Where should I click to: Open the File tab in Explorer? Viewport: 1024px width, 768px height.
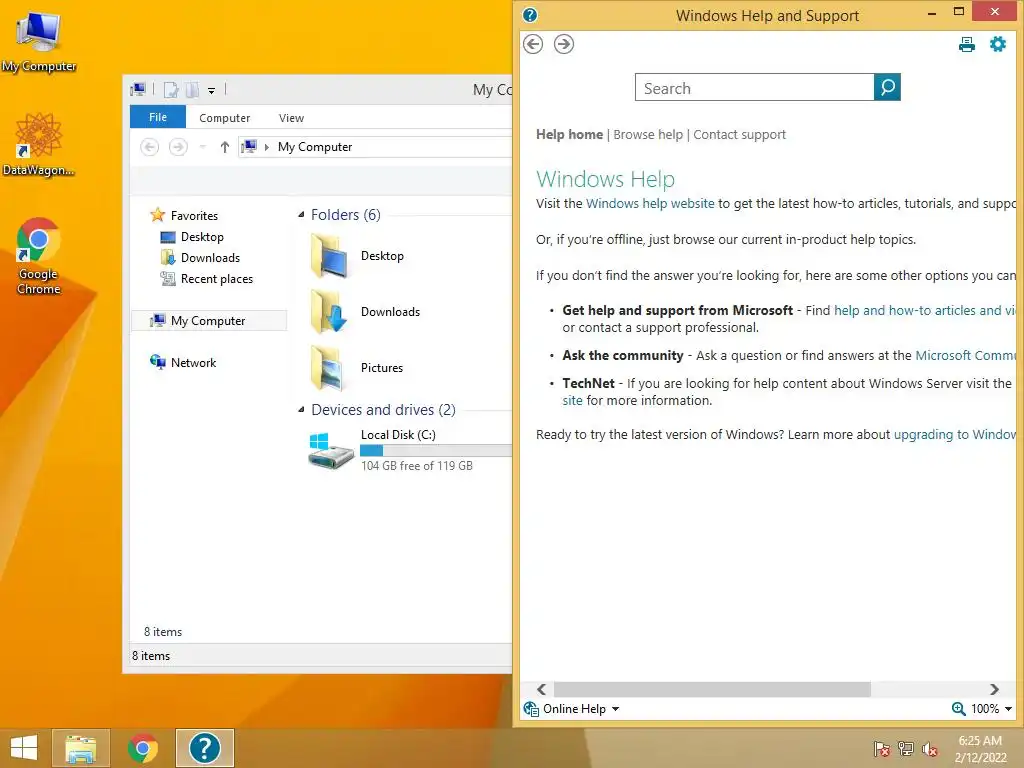pos(158,117)
